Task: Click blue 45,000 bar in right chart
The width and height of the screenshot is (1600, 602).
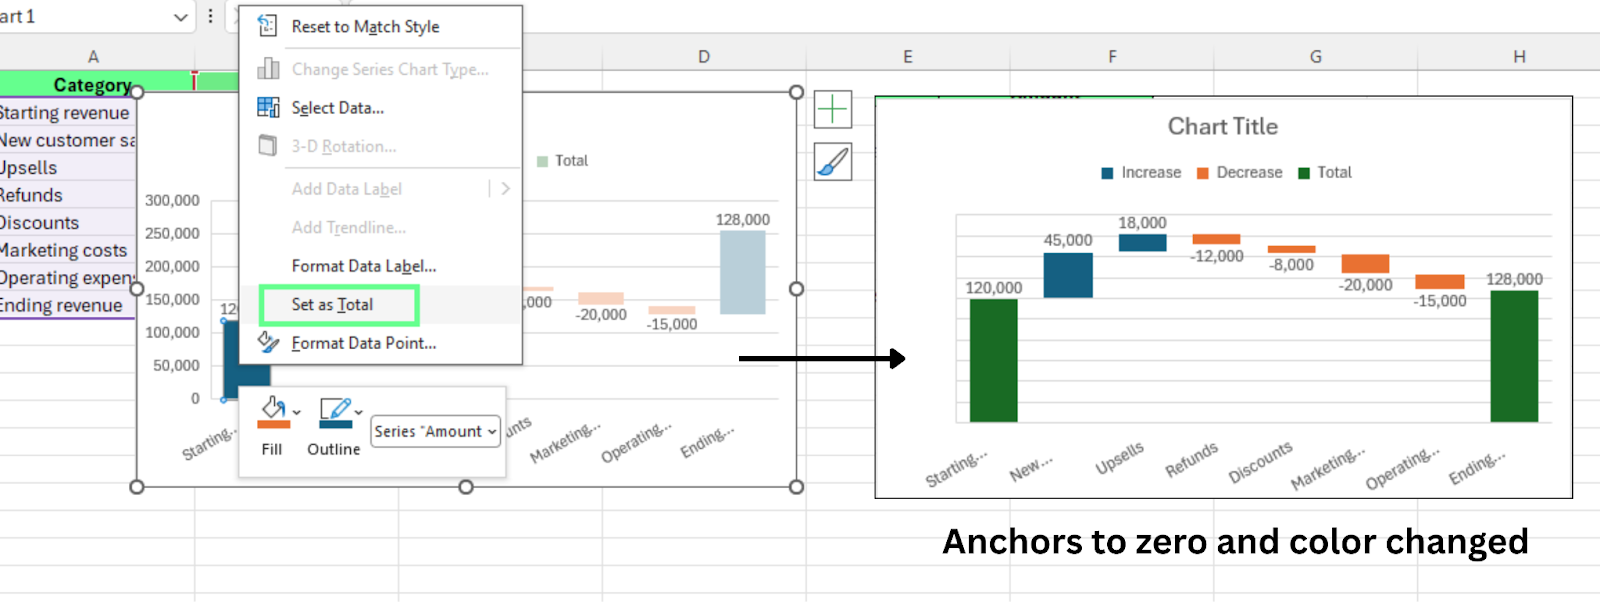Action: [1068, 275]
